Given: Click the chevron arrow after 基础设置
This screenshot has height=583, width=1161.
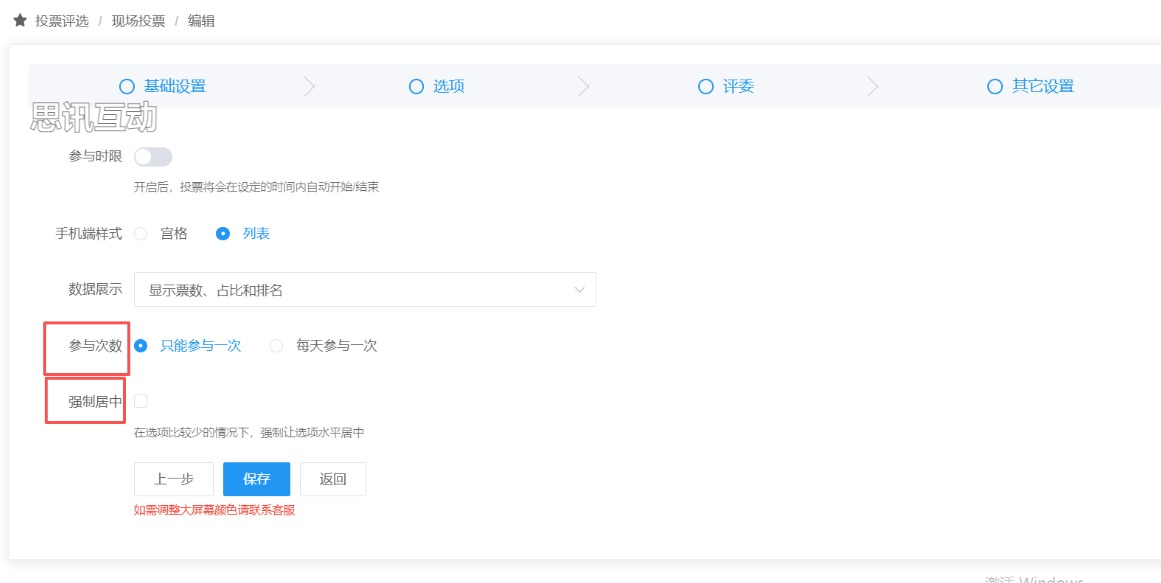Looking at the screenshot, I should [309, 87].
